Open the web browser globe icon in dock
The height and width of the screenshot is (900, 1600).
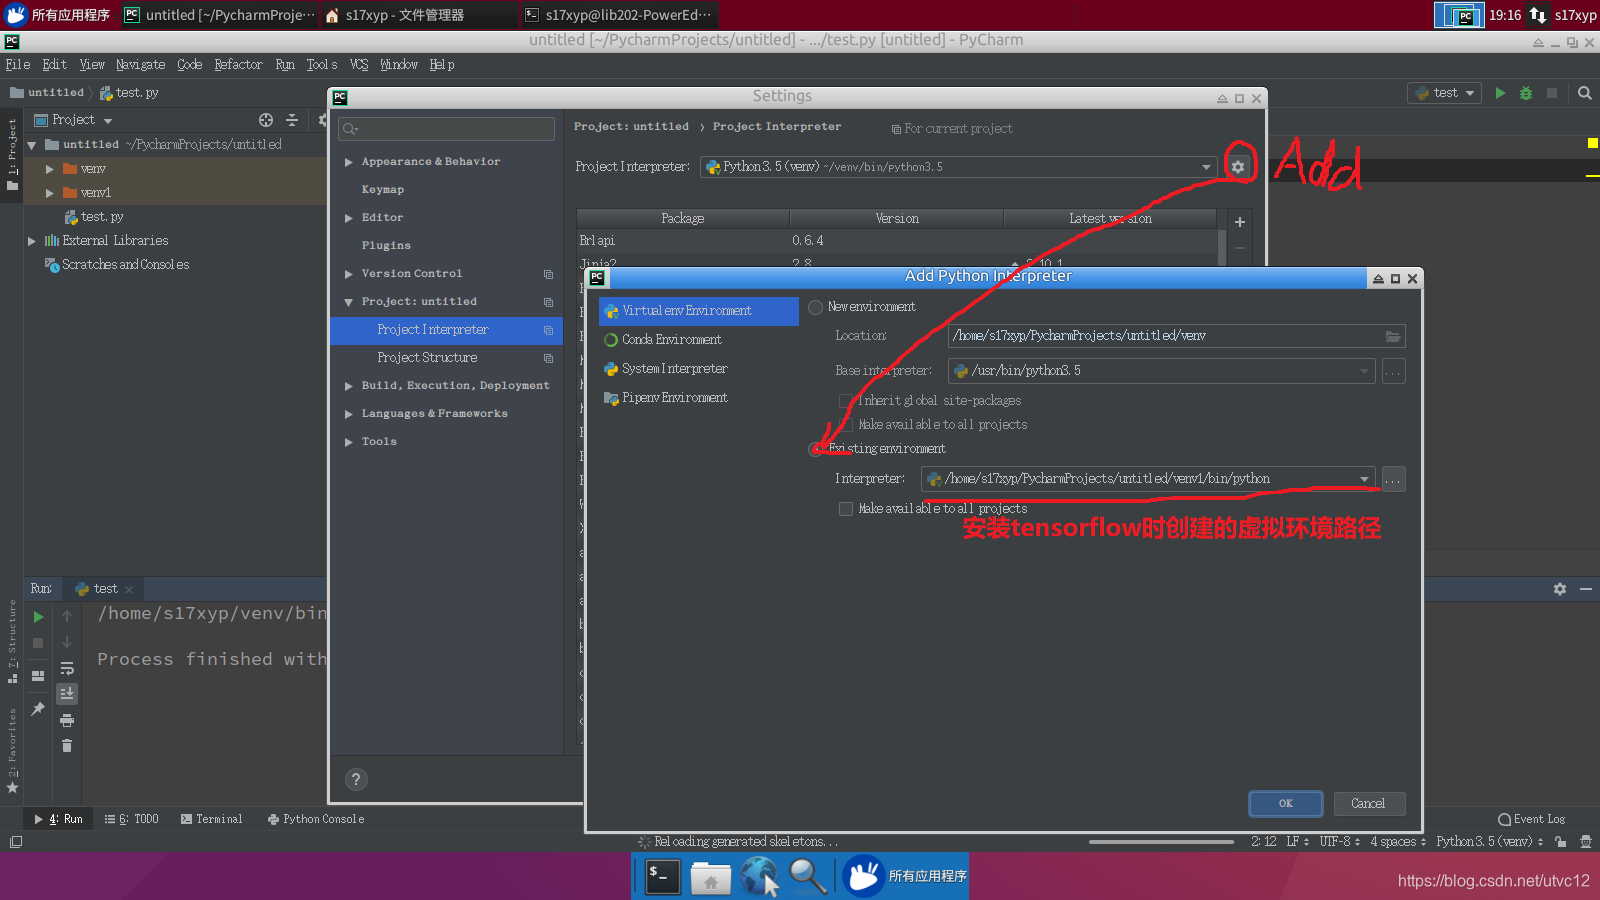click(760, 876)
